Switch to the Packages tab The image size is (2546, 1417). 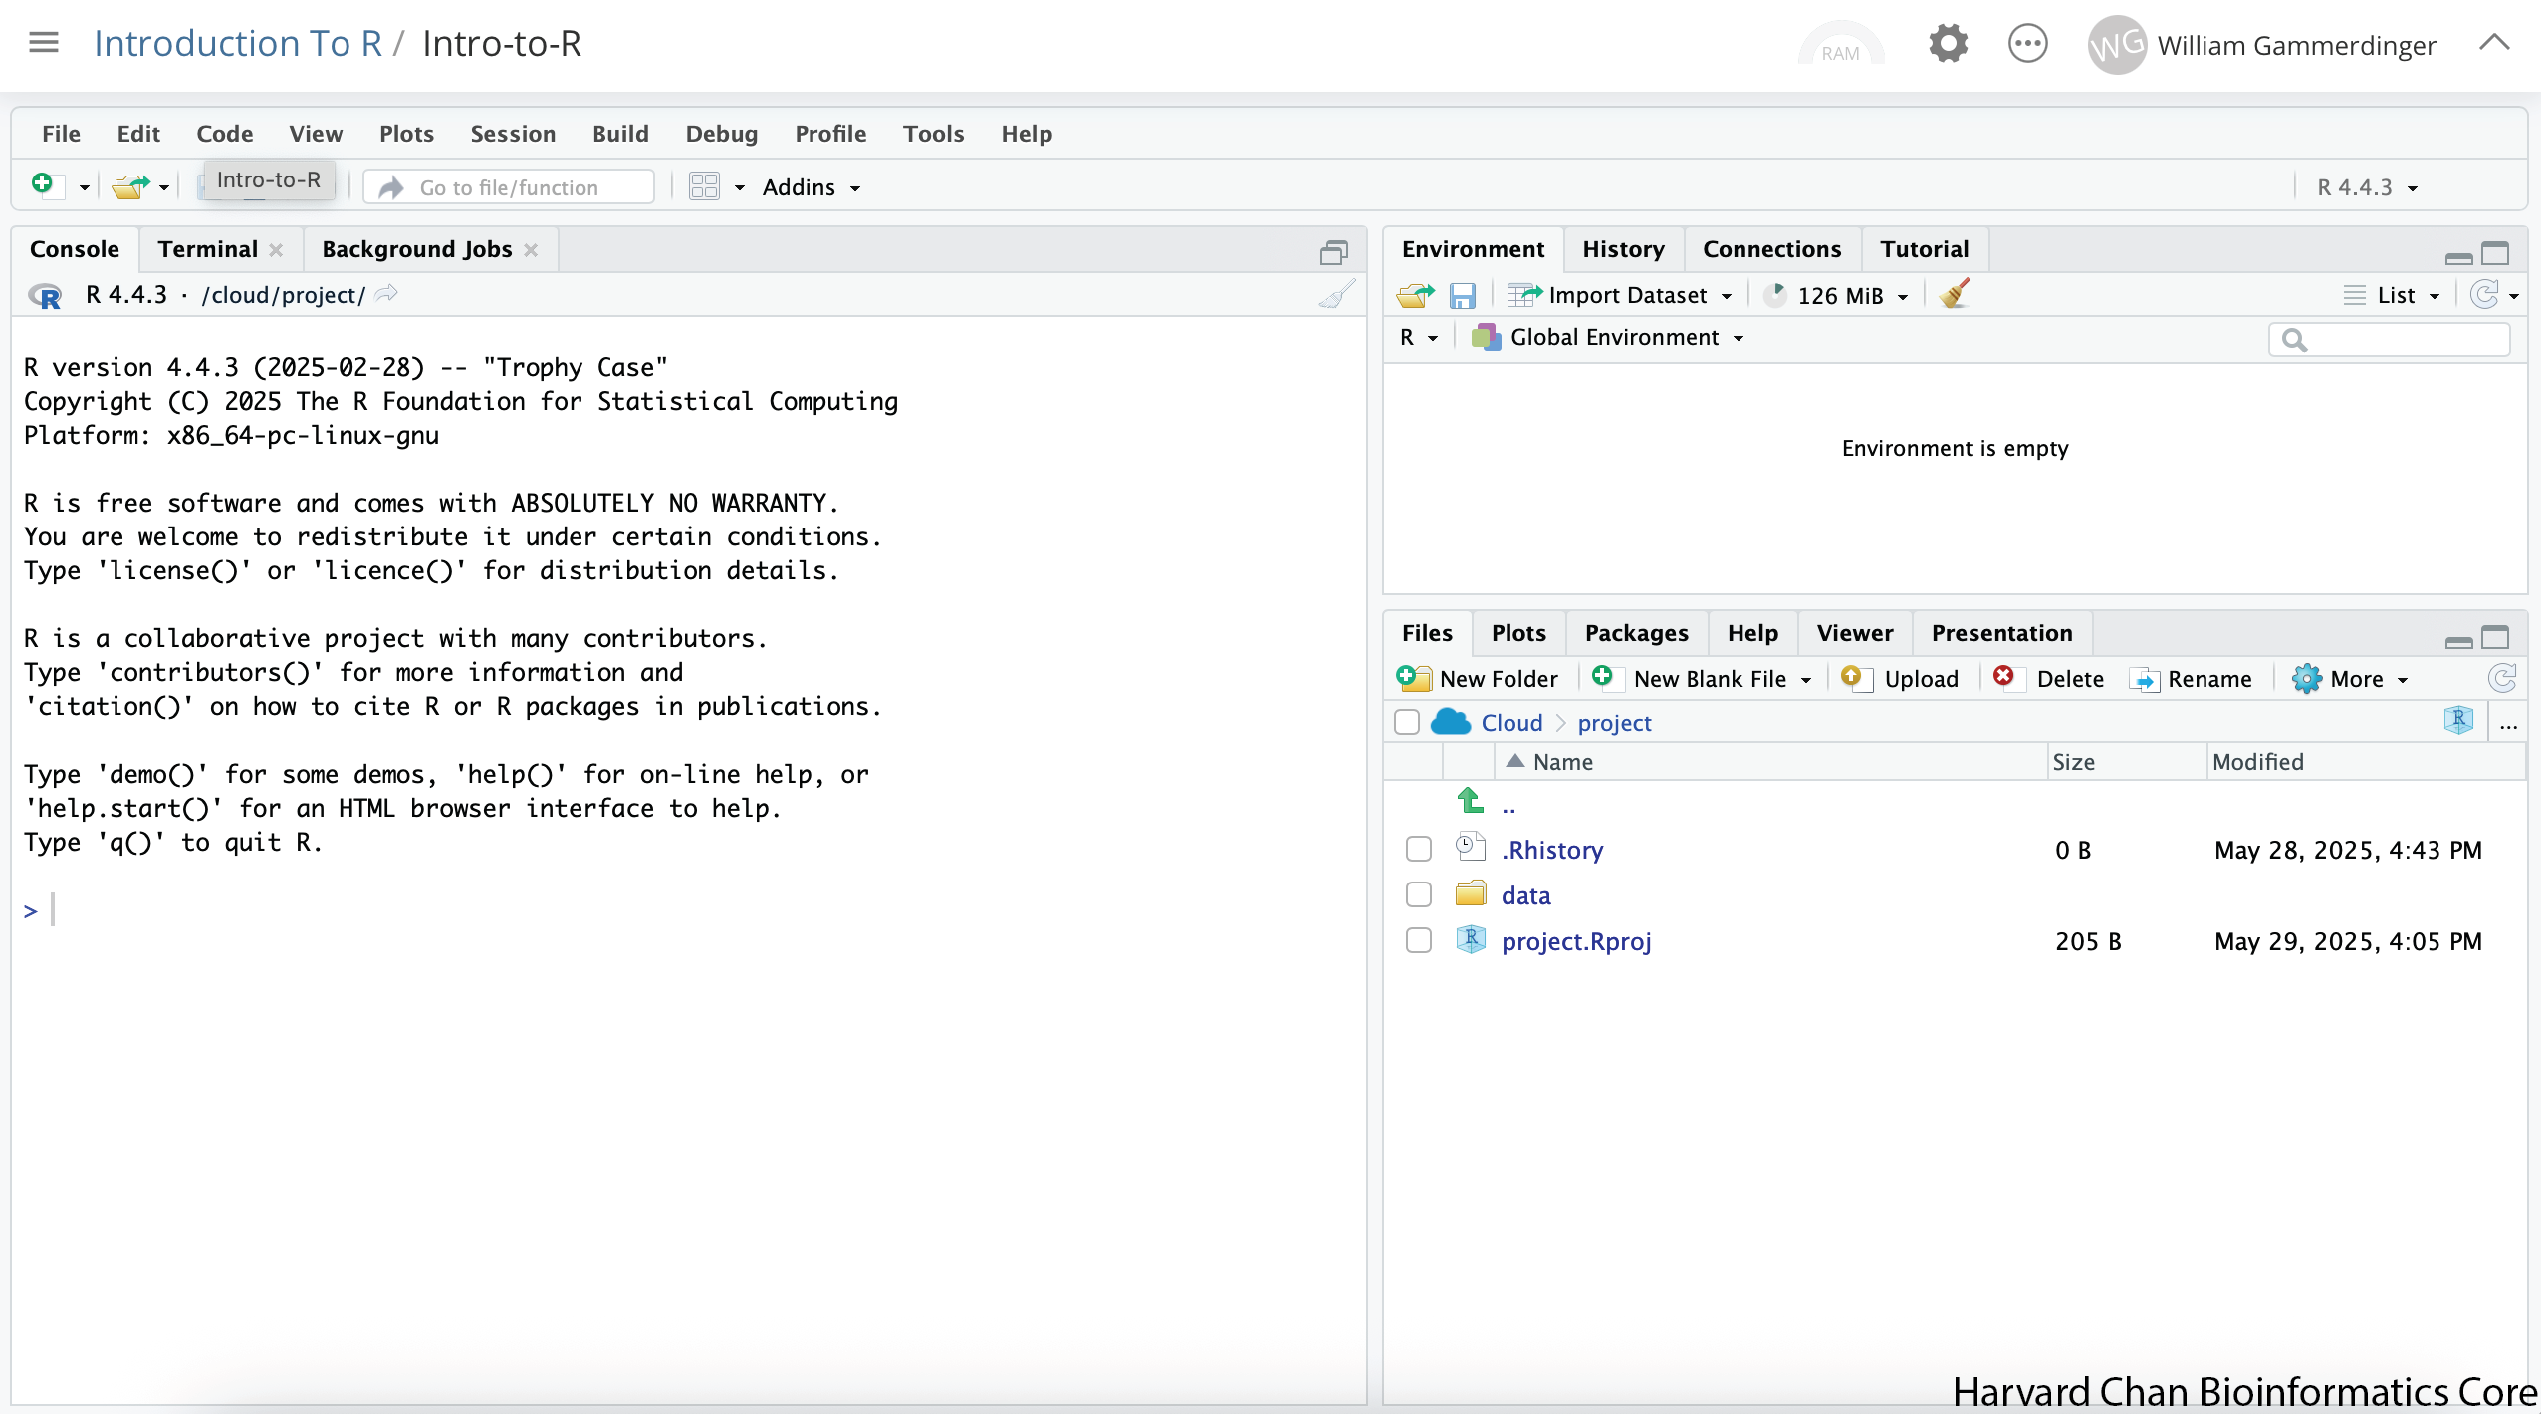1638,634
